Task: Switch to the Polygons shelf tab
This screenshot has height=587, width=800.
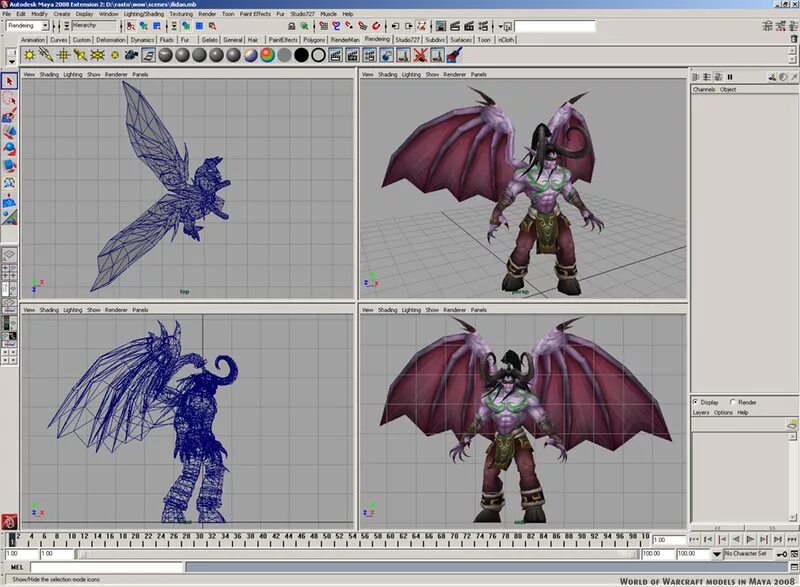Action: pos(314,40)
